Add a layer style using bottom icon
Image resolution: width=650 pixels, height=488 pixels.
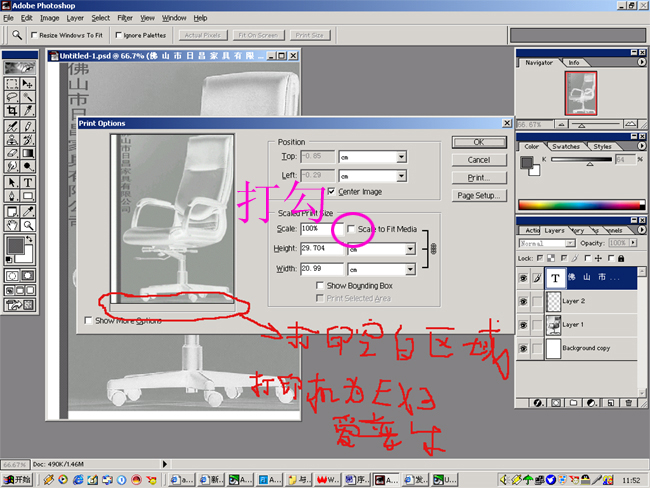[x=538, y=403]
